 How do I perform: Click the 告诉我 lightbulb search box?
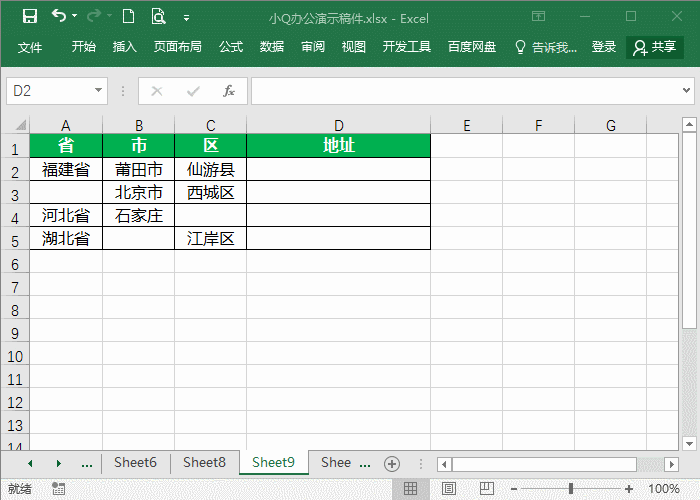[x=546, y=47]
